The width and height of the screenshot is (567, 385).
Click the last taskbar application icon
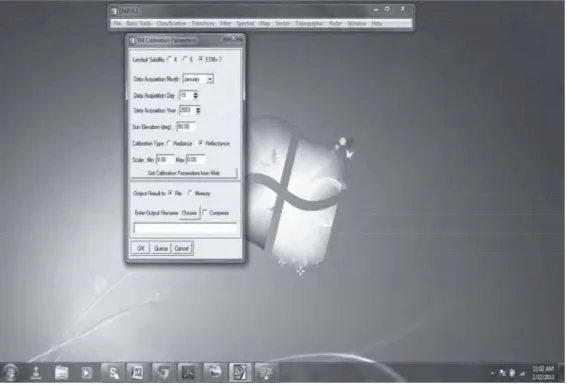click(x=266, y=372)
